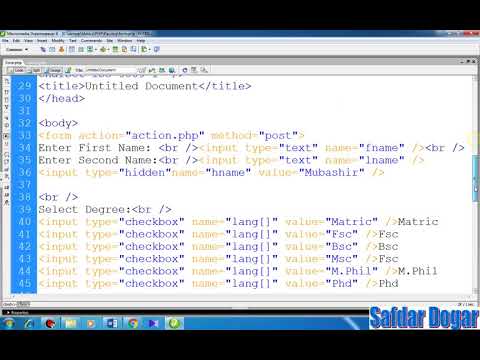Click Preview in Browser globe icon
The height and width of the screenshot is (360, 480).
click(x=172, y=70)
